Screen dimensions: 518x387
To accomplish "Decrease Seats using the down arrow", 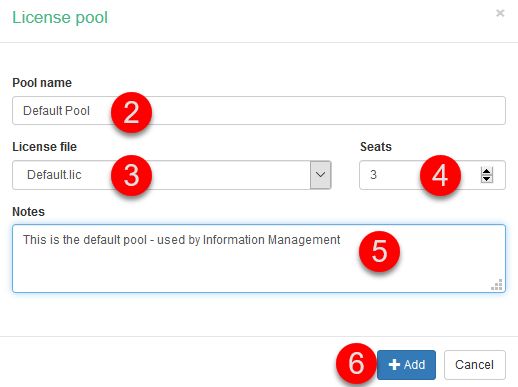I will 487,179.
